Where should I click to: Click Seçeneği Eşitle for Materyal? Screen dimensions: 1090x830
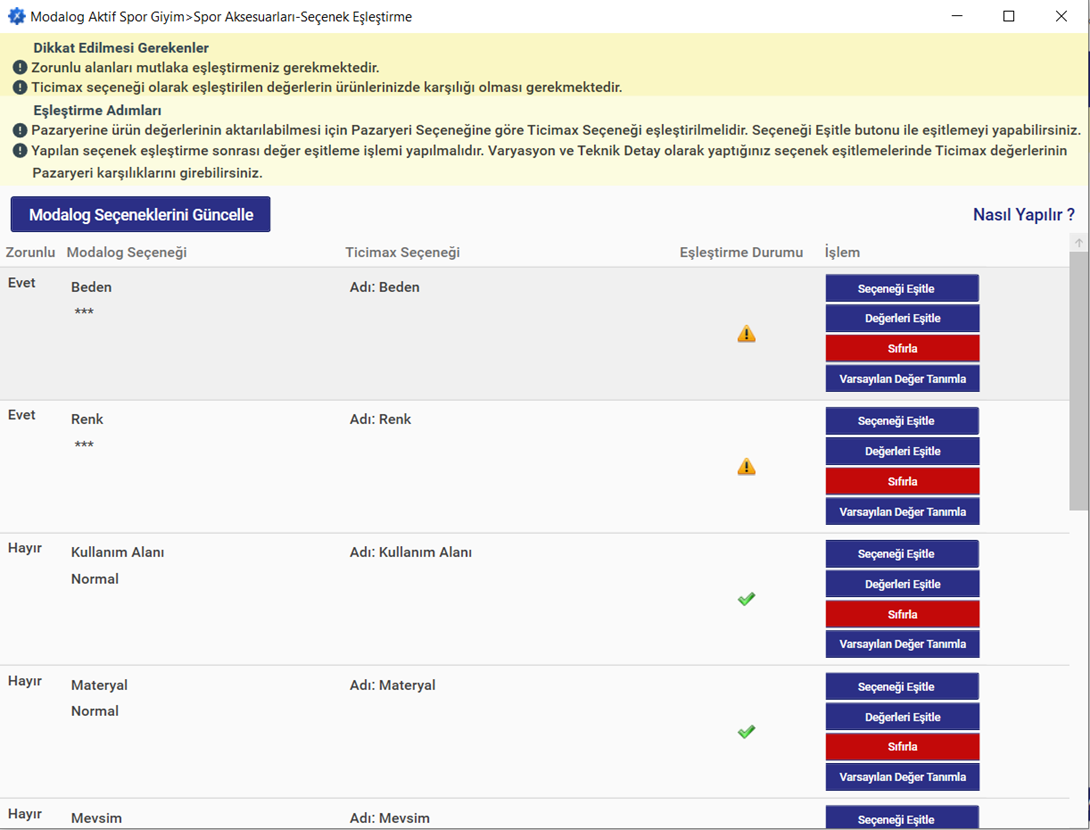pyautogui.click(x=902, y=687)
